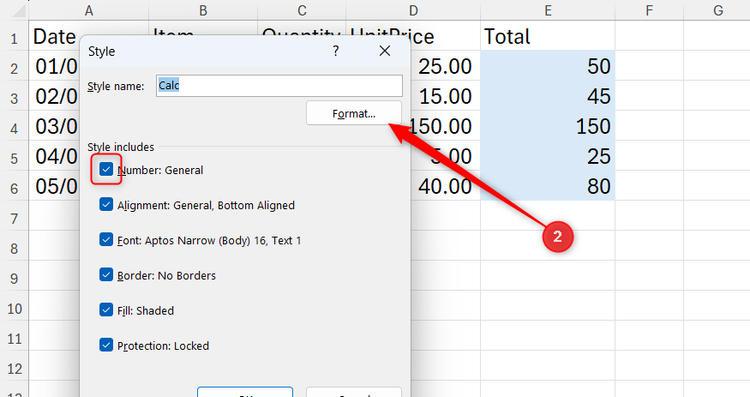Image resolution: width=750 pixels, height=397 pixels.
Task: Select column C header
Action: 302,10
